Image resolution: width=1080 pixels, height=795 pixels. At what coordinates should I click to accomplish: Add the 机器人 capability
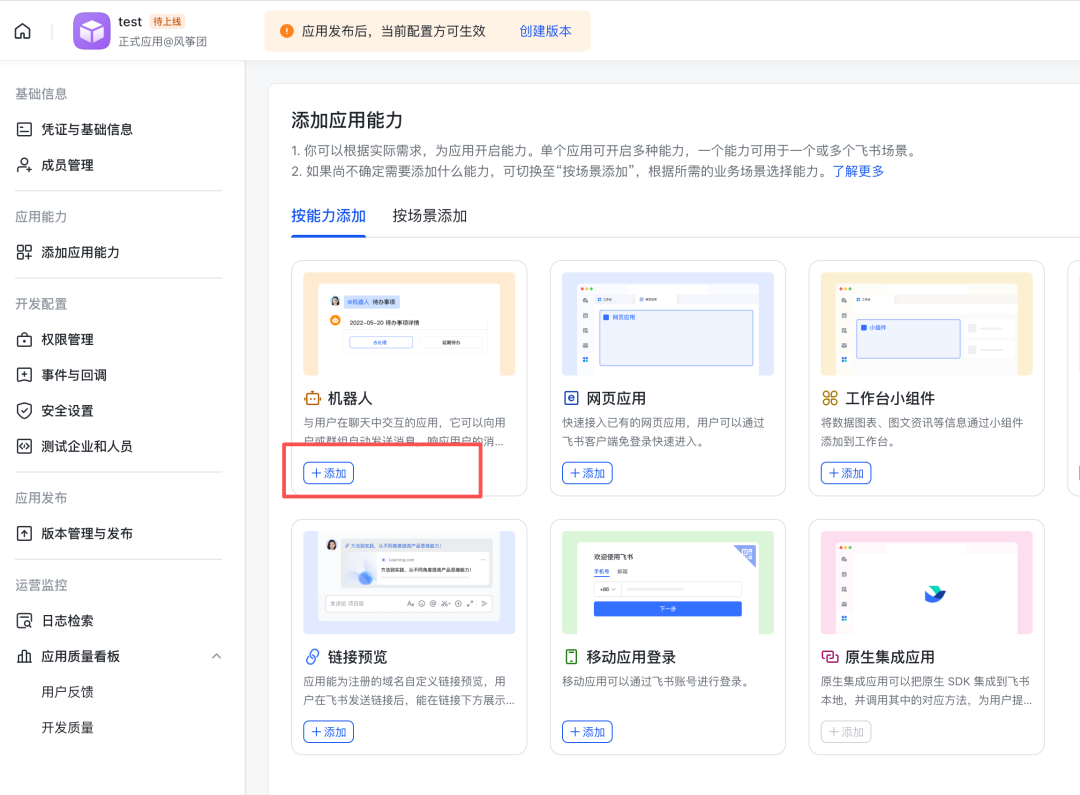(x=329, y=473)
